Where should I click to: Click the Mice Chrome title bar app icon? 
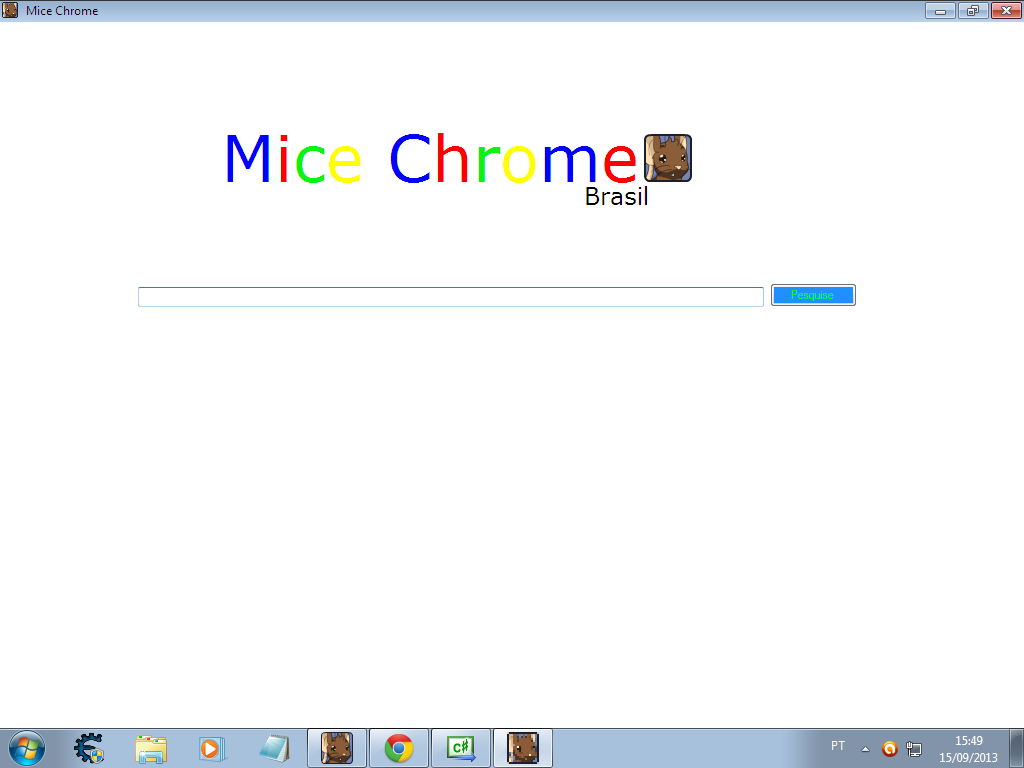coord(10,10)
